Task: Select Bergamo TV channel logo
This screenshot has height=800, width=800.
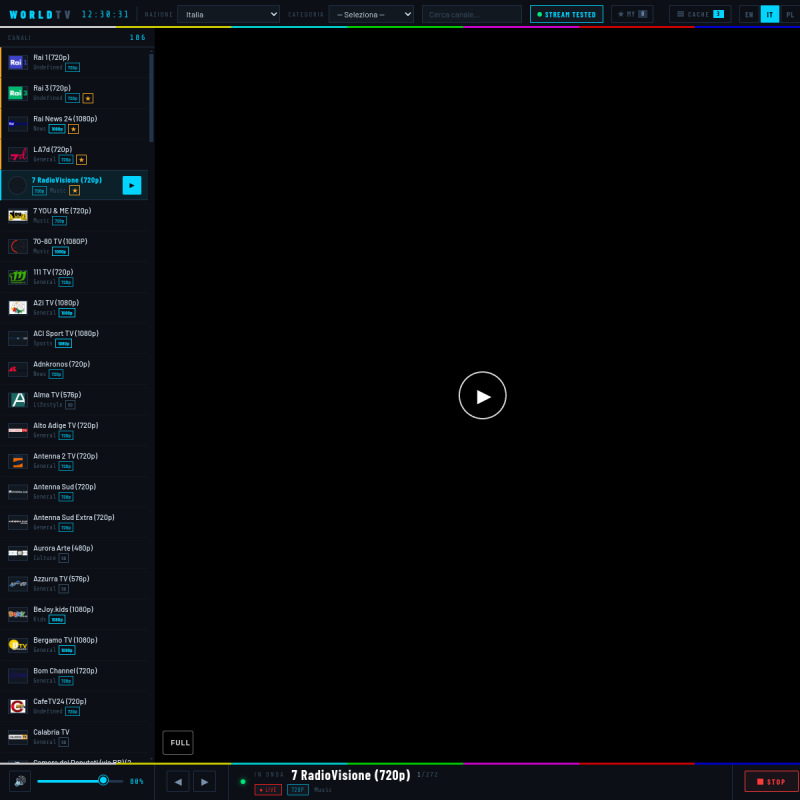Action: pos(18,645)
